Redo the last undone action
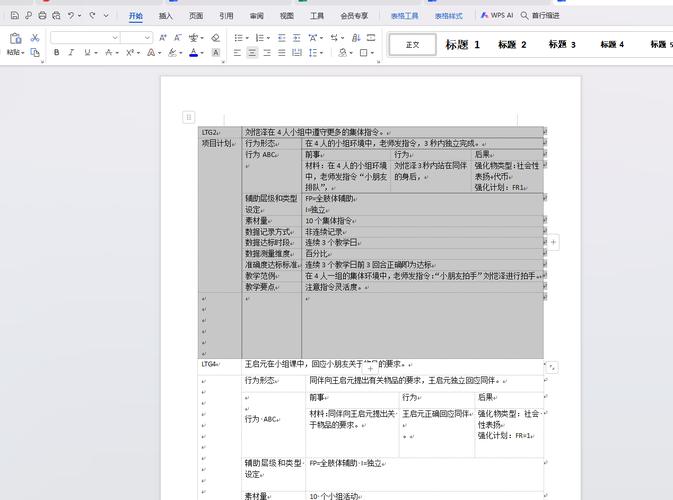 [x=92, y=15]
